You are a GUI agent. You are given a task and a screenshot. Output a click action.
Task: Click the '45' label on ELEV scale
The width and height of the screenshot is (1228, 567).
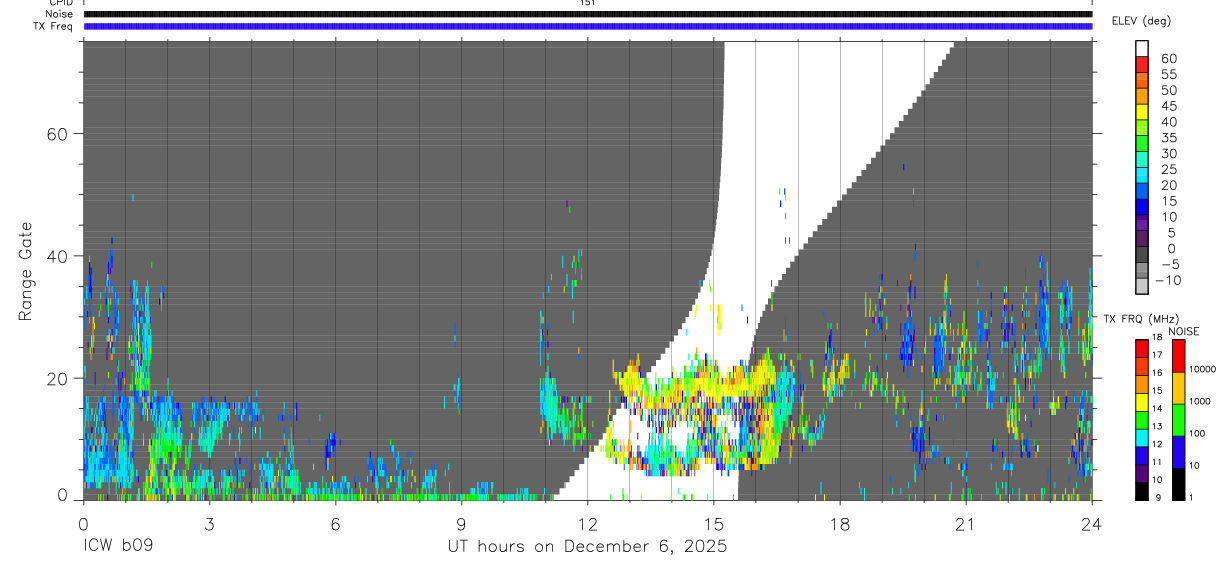tap(1168, 106)
